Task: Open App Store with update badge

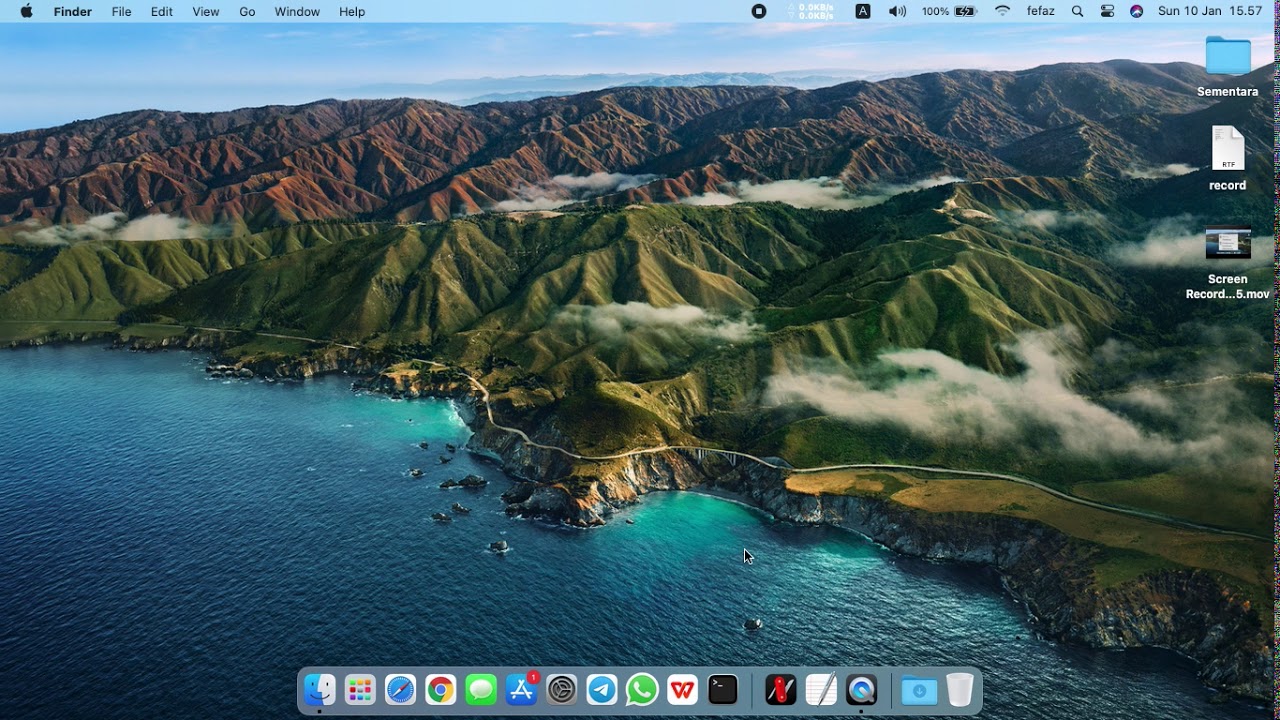Action: pyautogui.click(x=521, y=690)
